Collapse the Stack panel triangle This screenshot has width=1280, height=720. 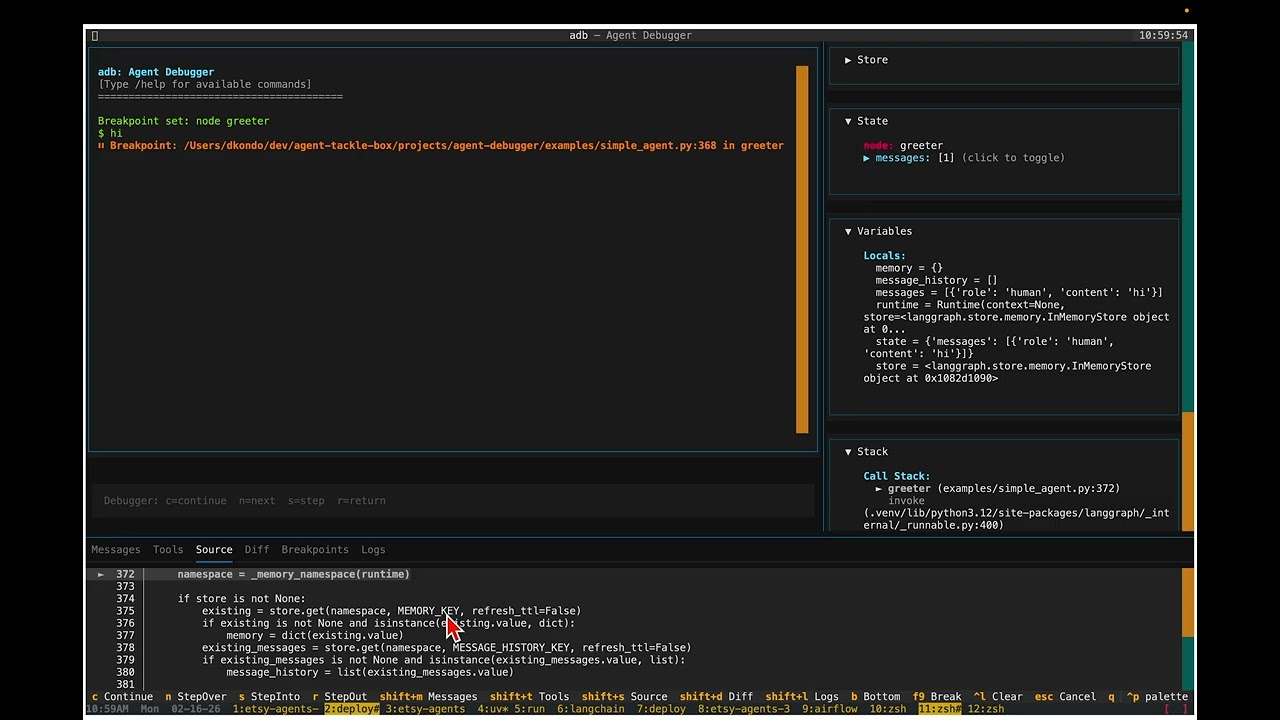(x=848, y=452)
